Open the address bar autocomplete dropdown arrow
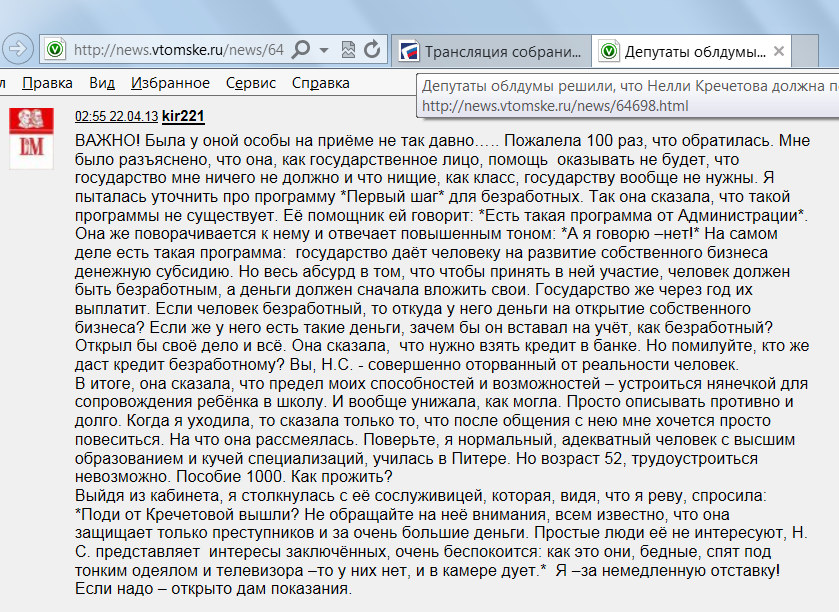The width and height of the screenshot is (839, 612). tap(324, 50)
